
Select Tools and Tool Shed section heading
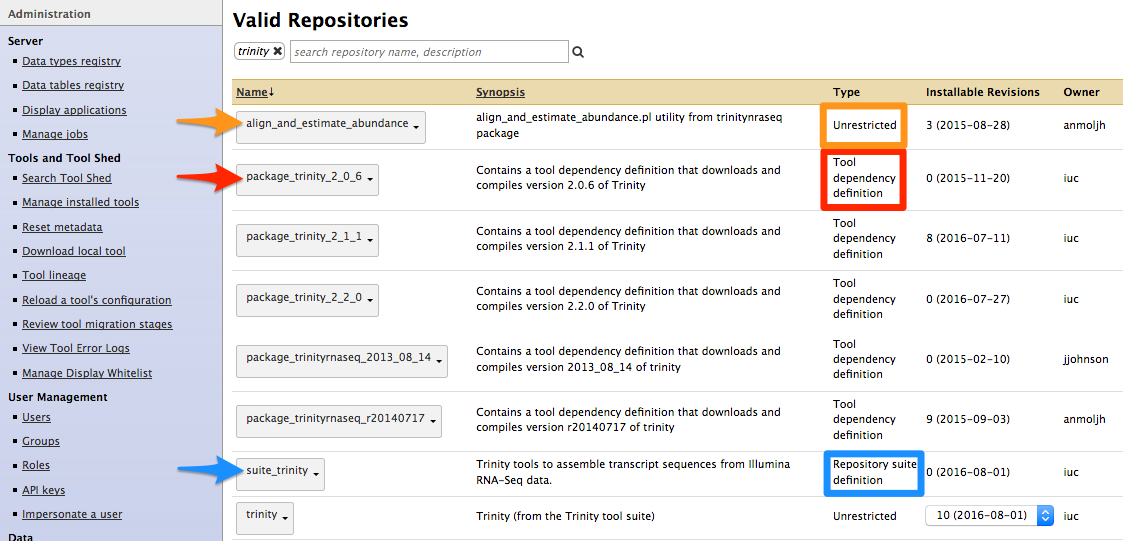[64, 157]
